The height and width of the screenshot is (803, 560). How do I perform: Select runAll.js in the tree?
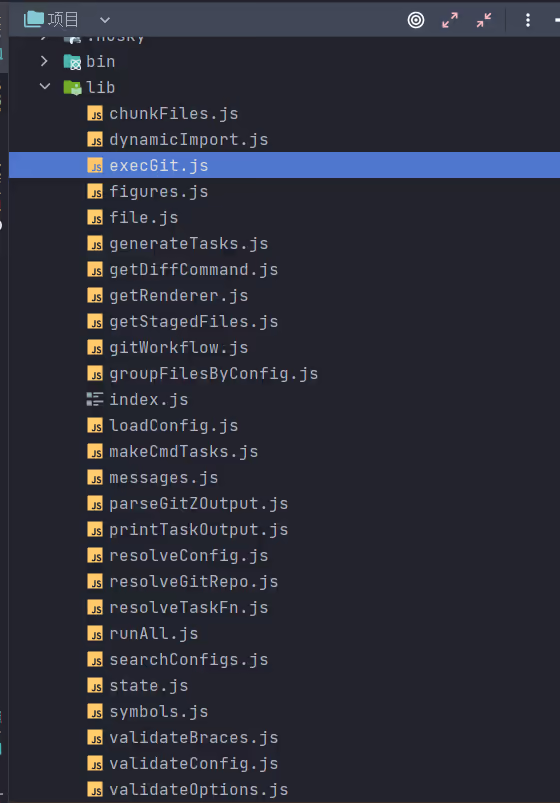click(154, 633)
